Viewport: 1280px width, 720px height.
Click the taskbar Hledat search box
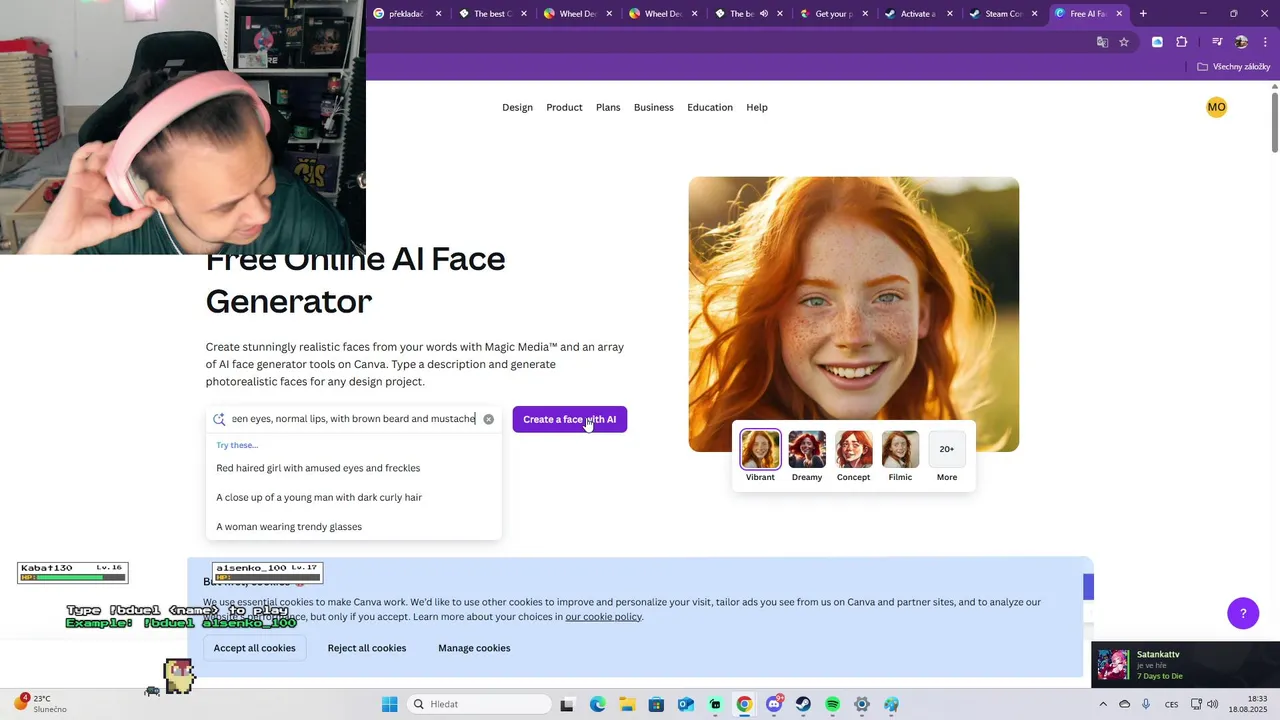click(x=481, y=704)
